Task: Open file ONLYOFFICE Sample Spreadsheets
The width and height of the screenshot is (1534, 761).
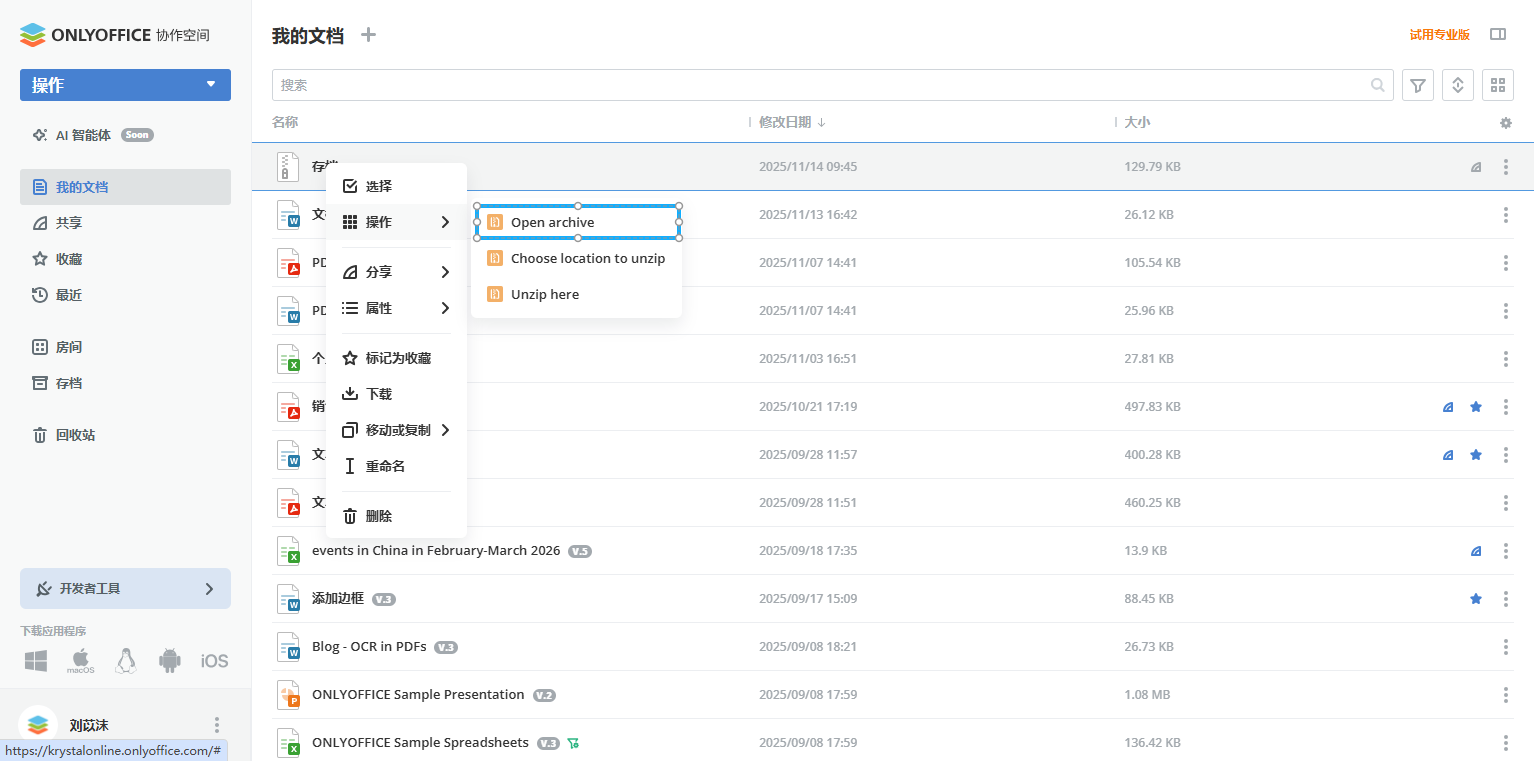Action: click(x=420, y=743)
